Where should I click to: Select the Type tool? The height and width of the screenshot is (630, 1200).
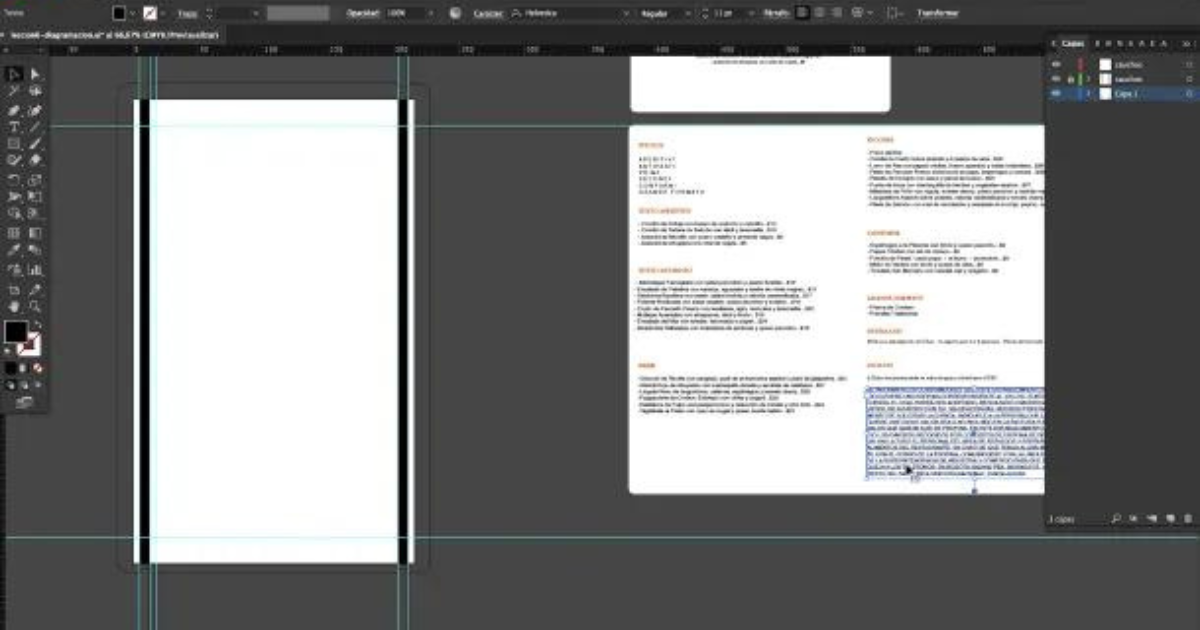pyautogui.click(x=14, y=127)
